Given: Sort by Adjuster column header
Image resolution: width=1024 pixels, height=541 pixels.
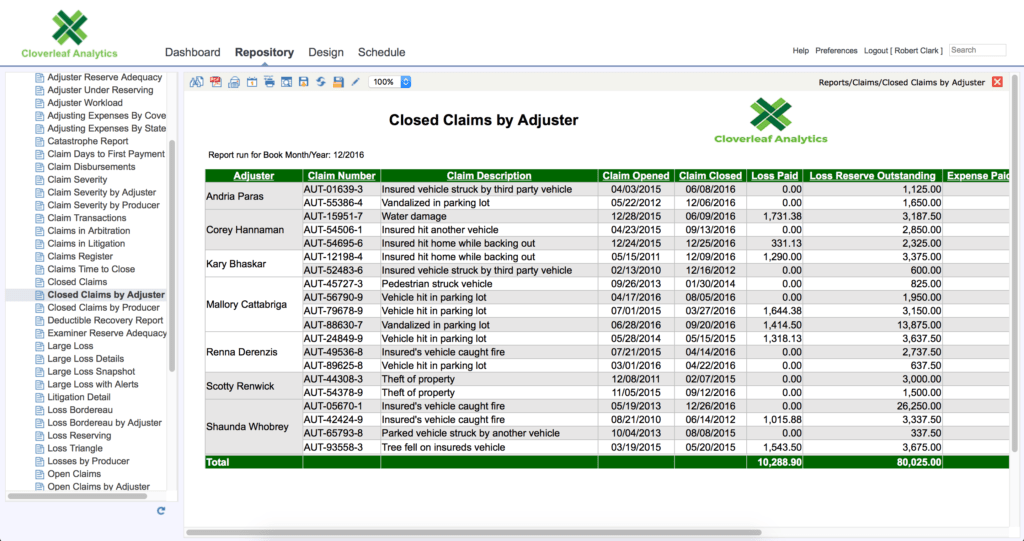Looking at the screenshot, I should click(x=253, y=176).
